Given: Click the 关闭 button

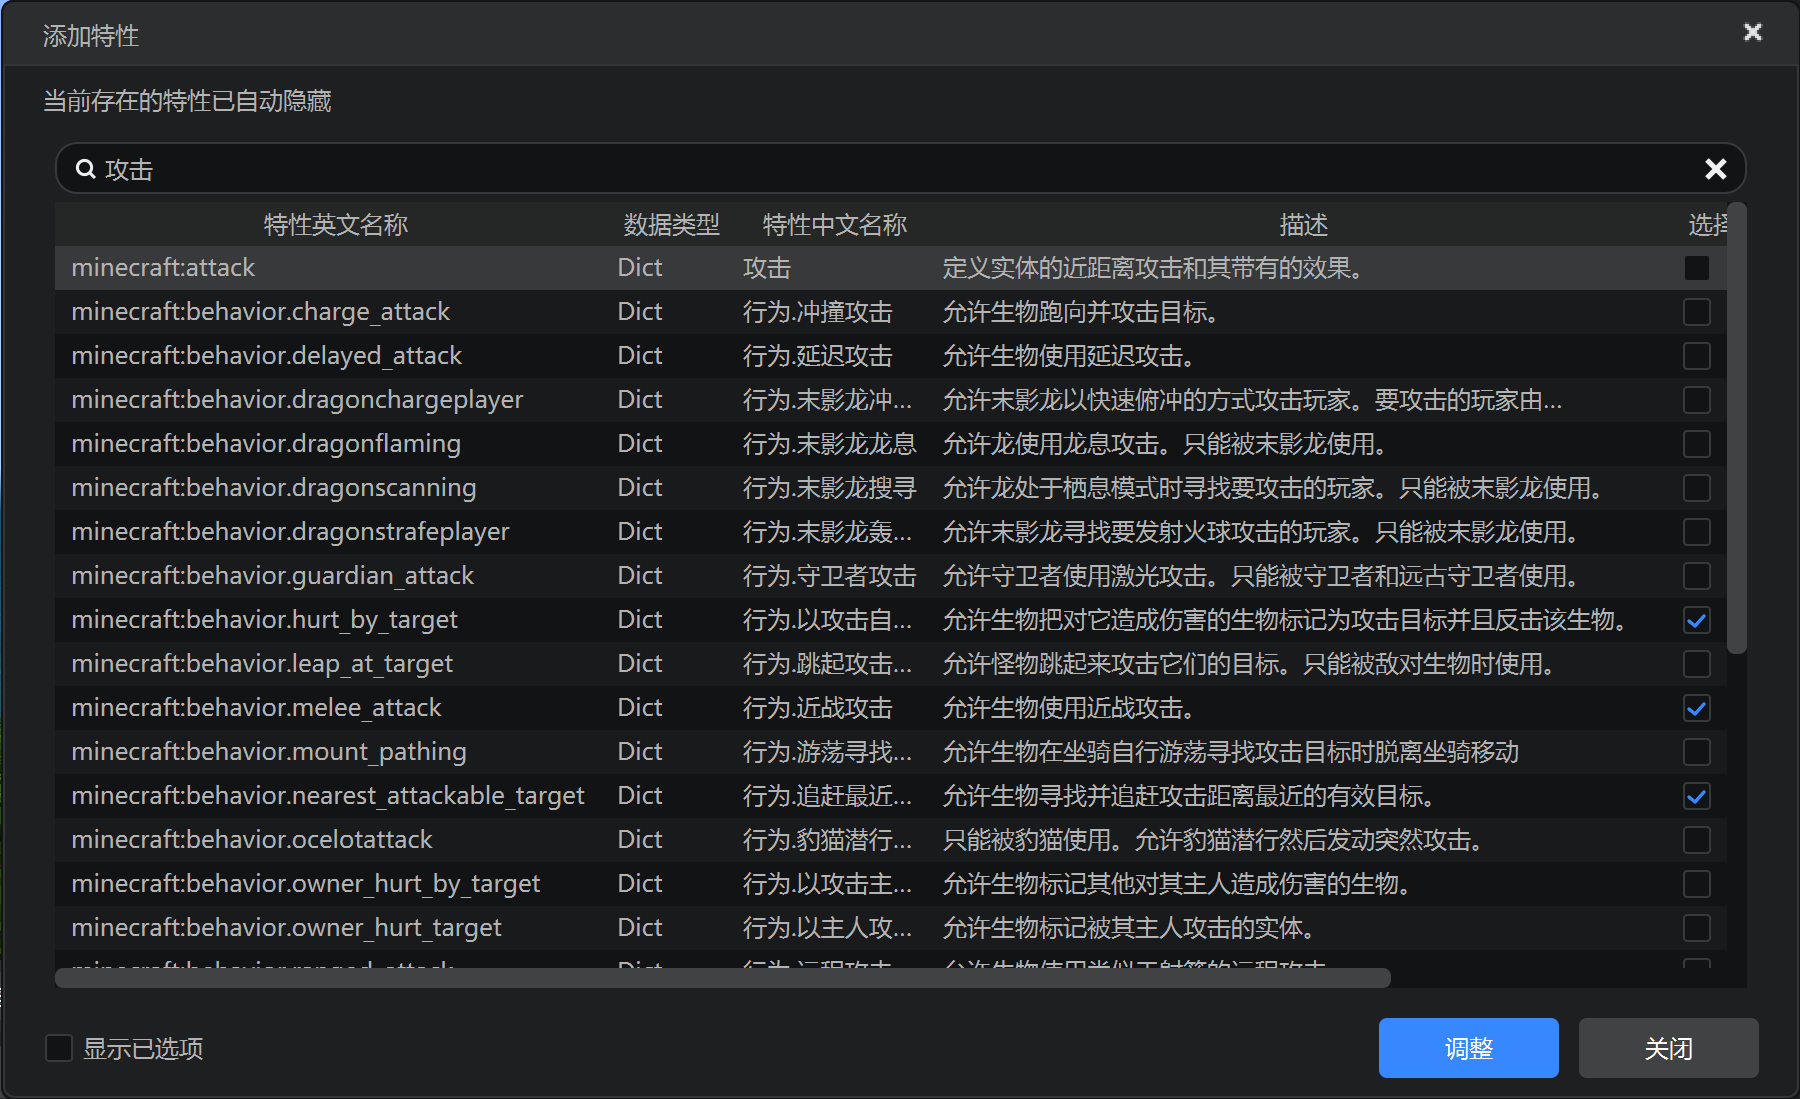Looking at the screenshot, I should coord(1668,1048).
